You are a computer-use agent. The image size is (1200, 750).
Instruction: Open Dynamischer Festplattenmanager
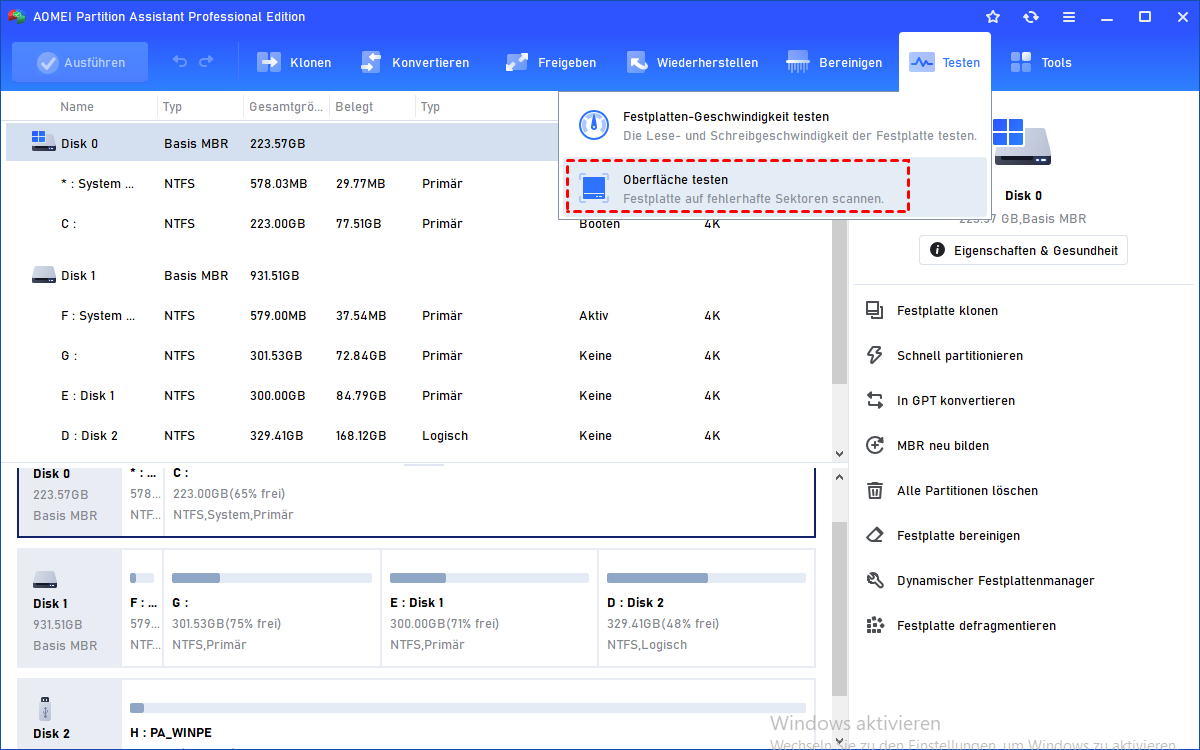[x=995, y=581]
